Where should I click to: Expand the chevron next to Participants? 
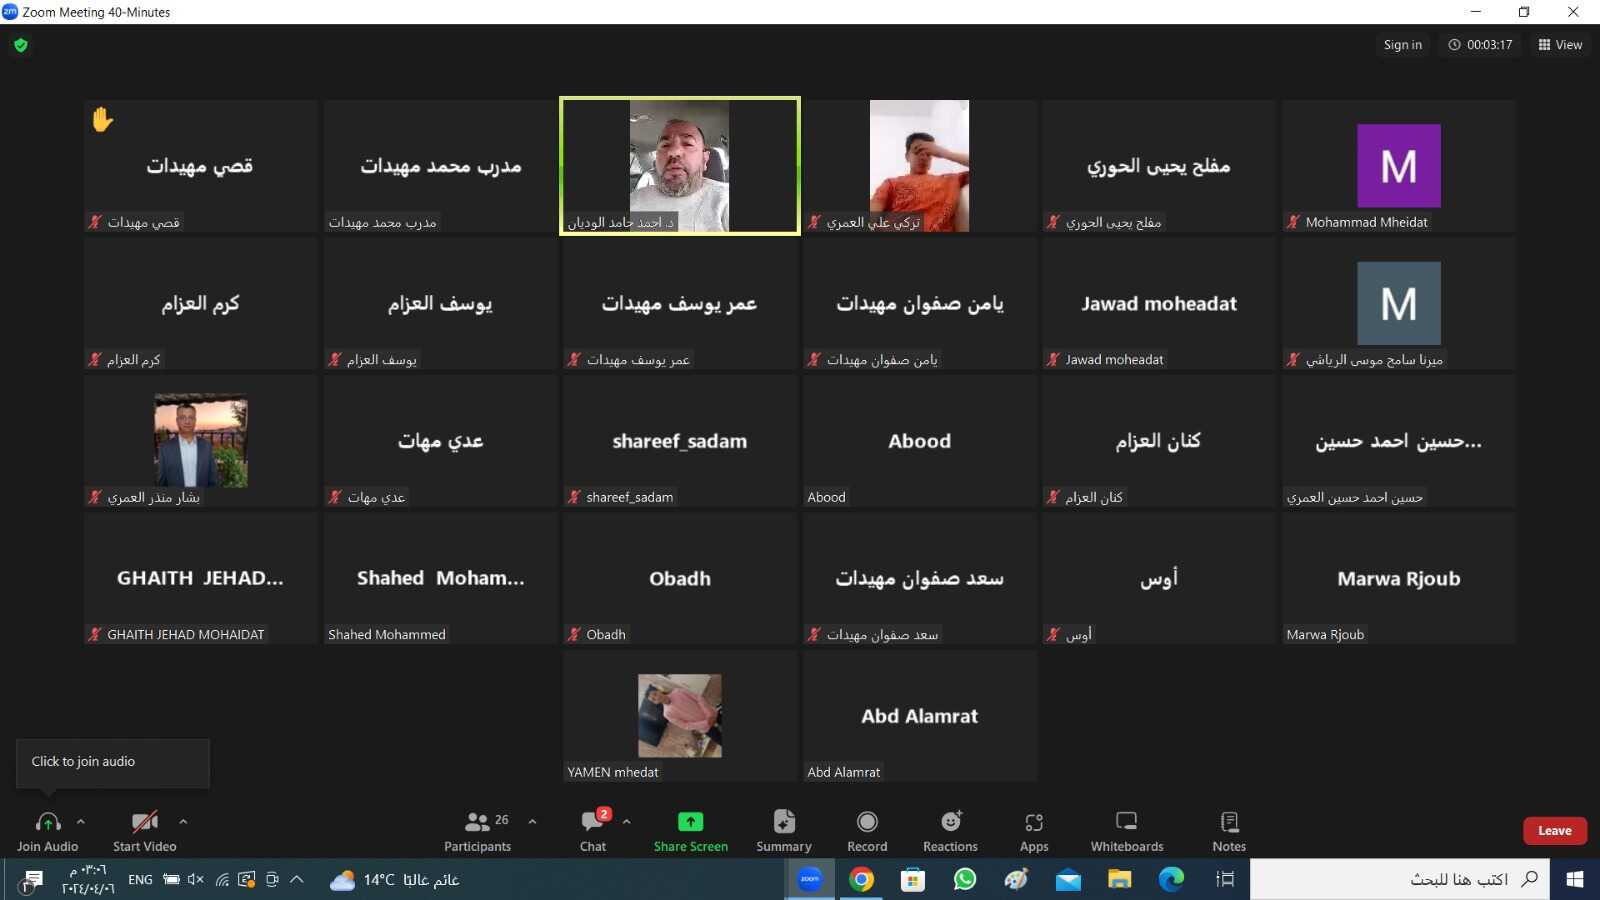point(532,822)
